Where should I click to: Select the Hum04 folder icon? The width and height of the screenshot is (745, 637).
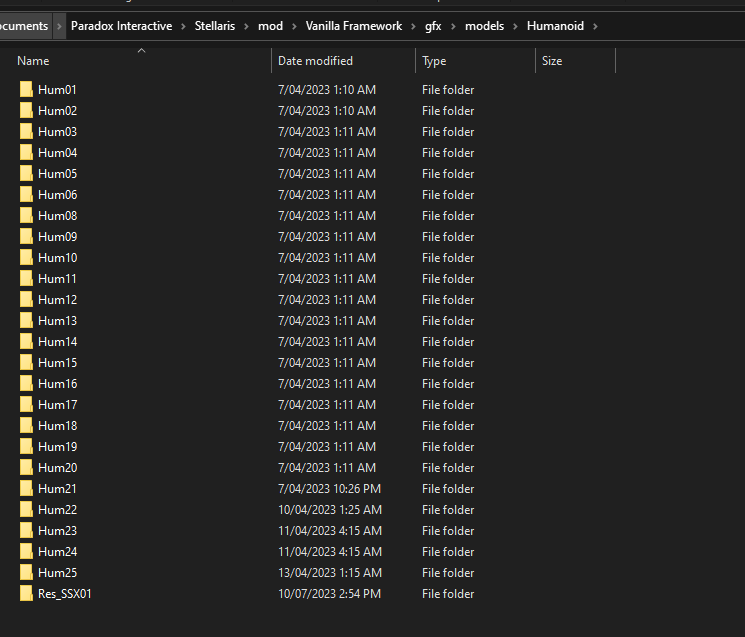coord(26,152)
